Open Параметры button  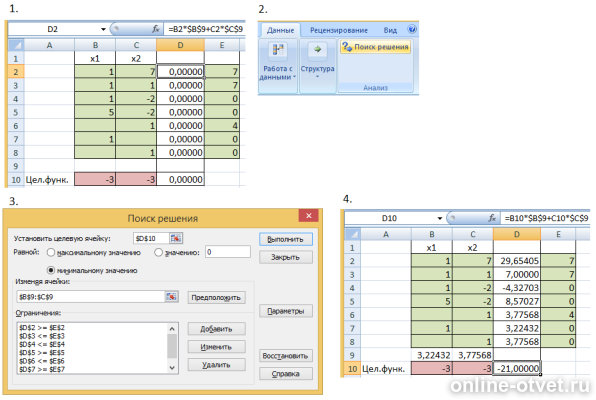coord(285,311)
